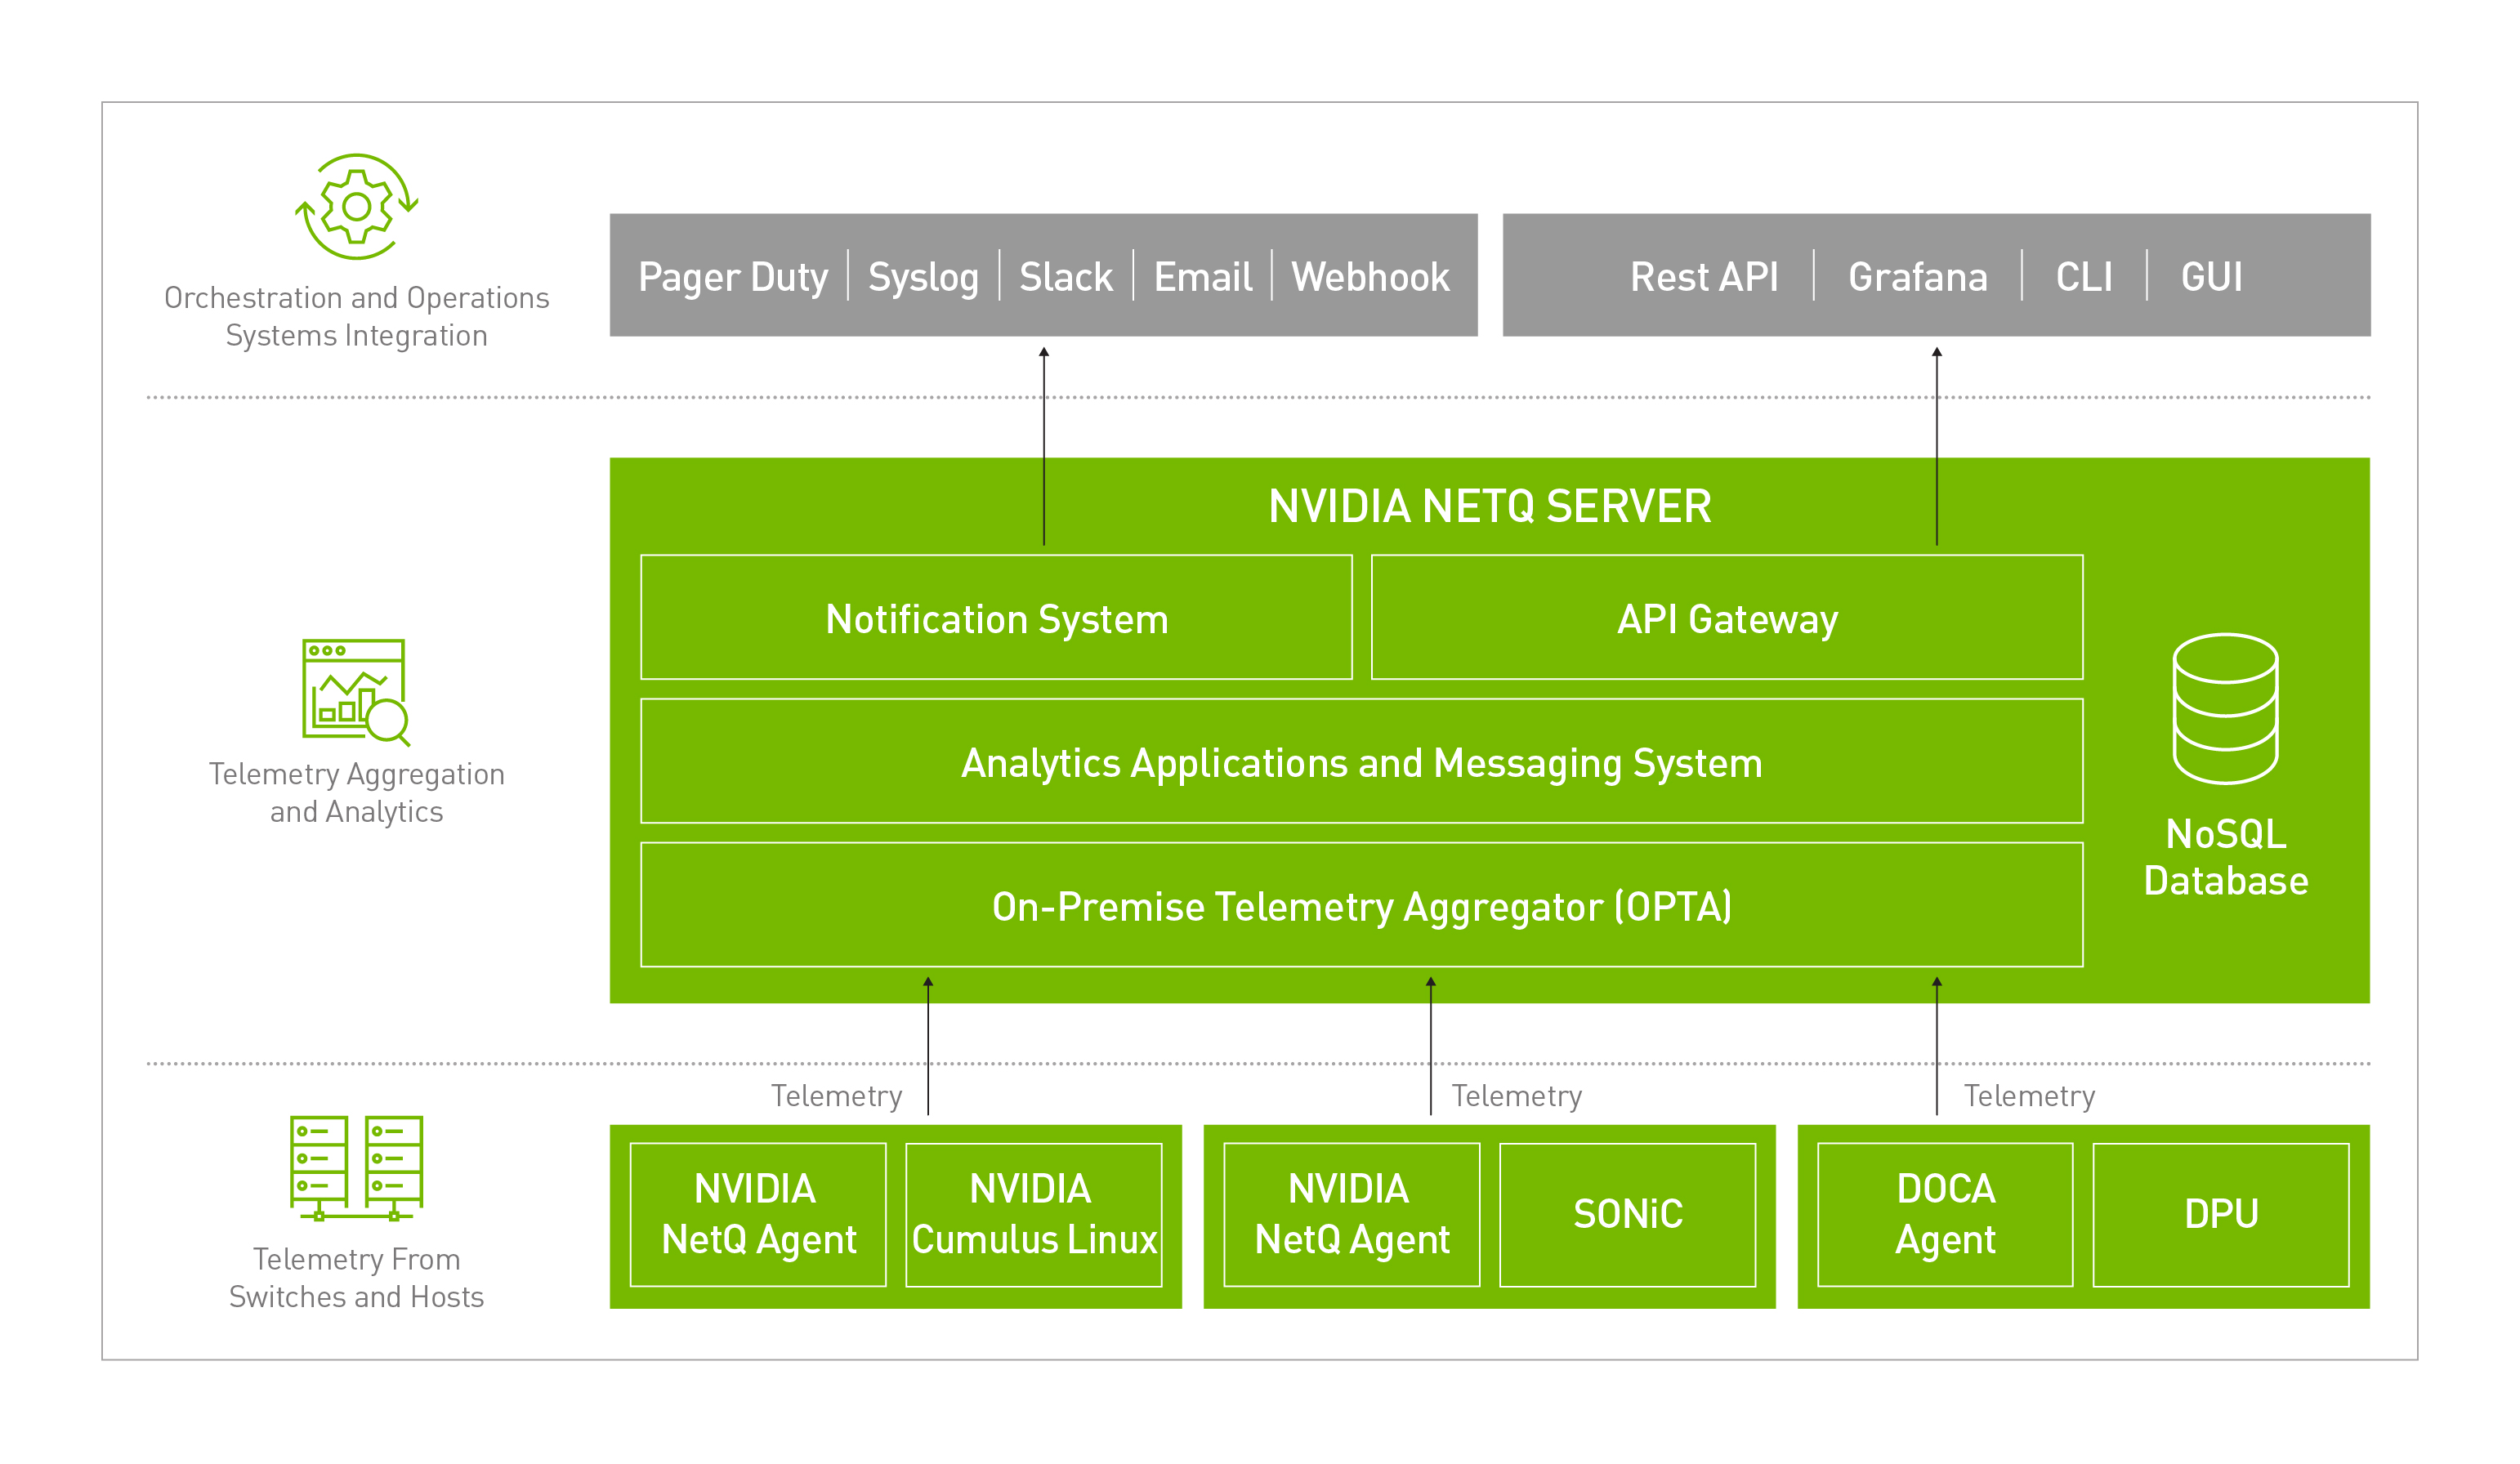Select the telemetry analytics chart icon
Image resolution: width=2520 pixels, height=1464 pixels.
355,690
